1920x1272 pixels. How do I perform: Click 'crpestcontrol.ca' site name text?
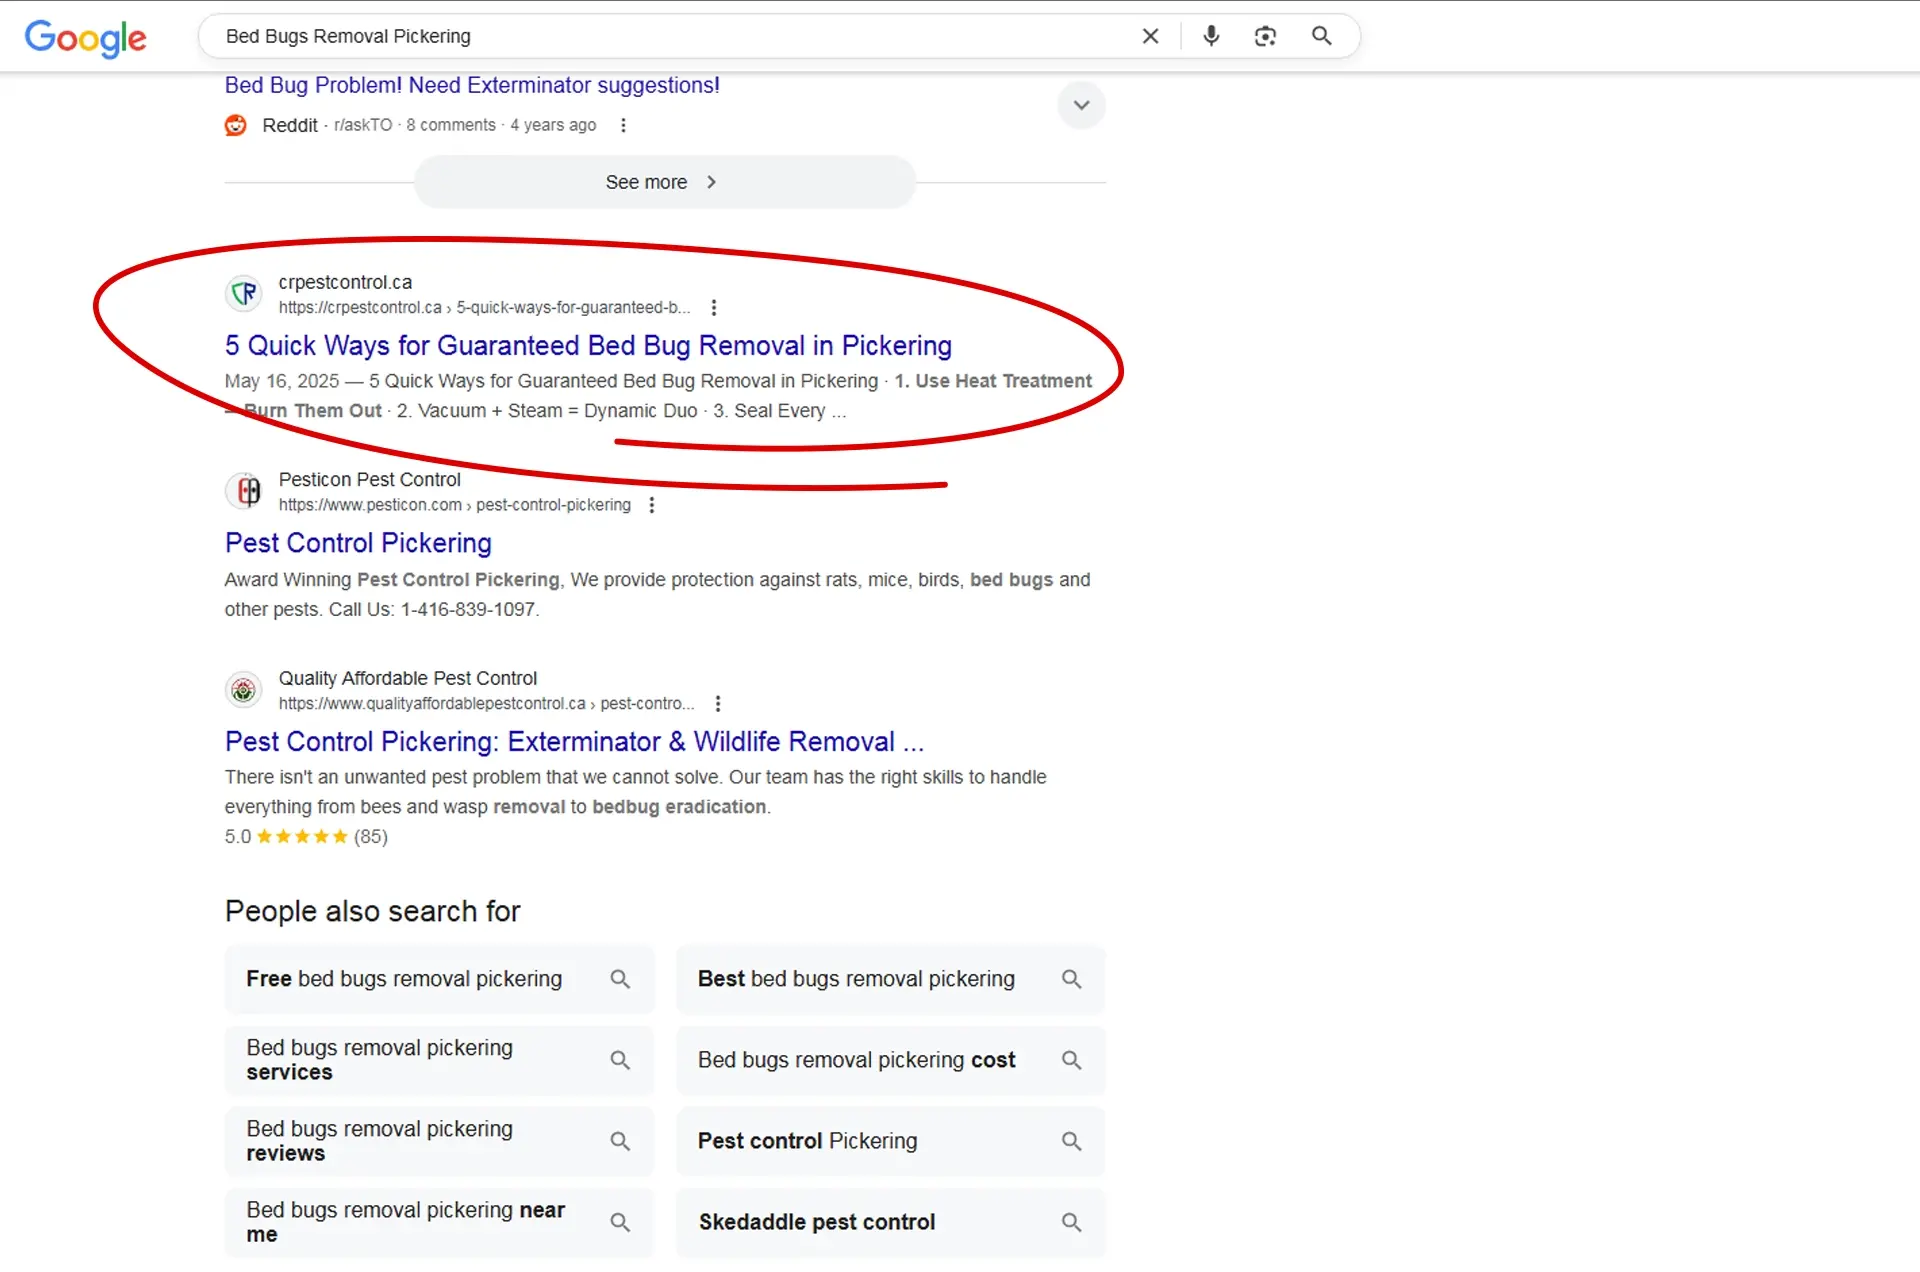[345, 282]
